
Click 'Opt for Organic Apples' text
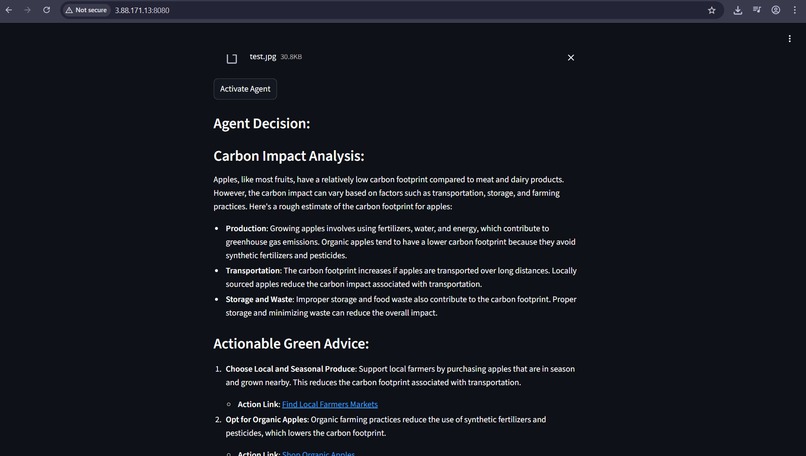tap(267, 419)
